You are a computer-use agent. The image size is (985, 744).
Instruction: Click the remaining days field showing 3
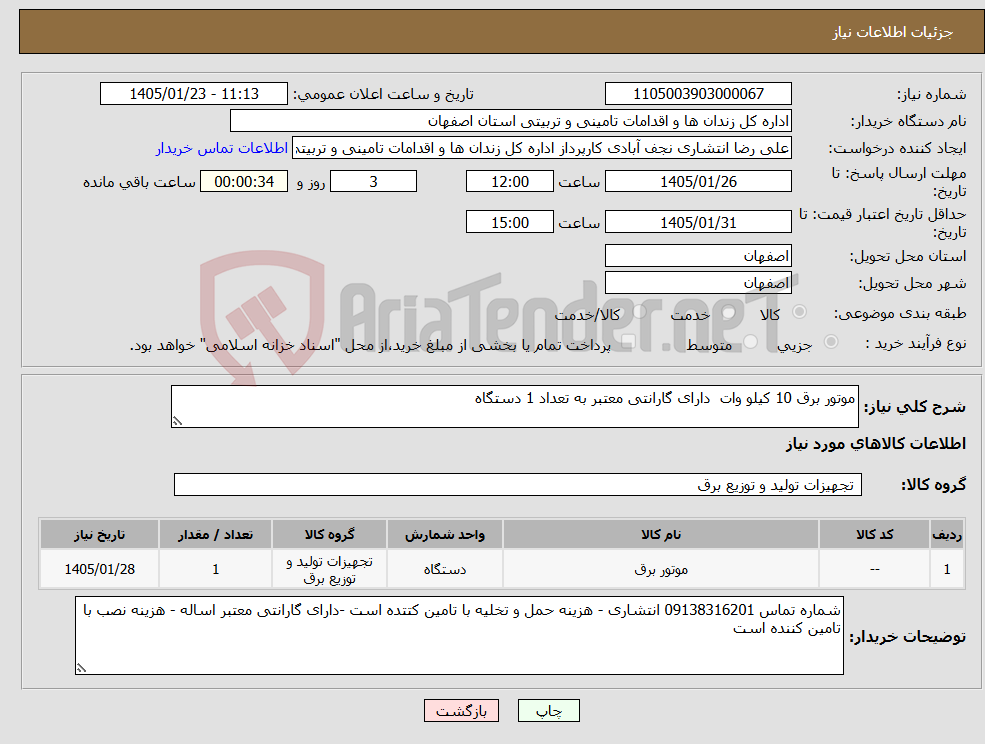pyautogui.click(x=373, y=182)
